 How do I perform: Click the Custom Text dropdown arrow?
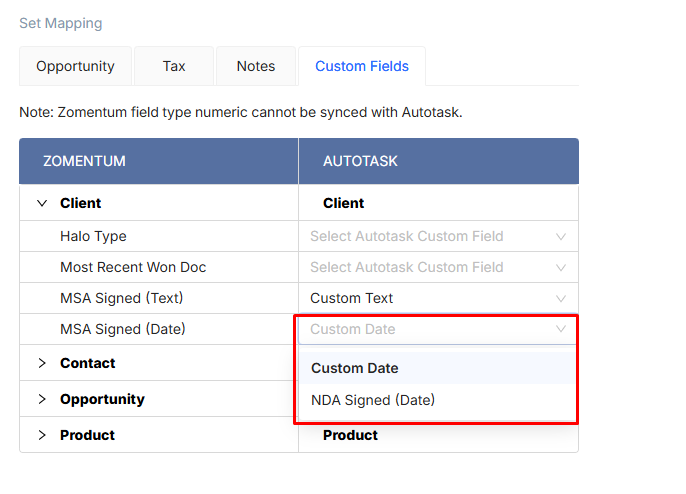[561, 299]
